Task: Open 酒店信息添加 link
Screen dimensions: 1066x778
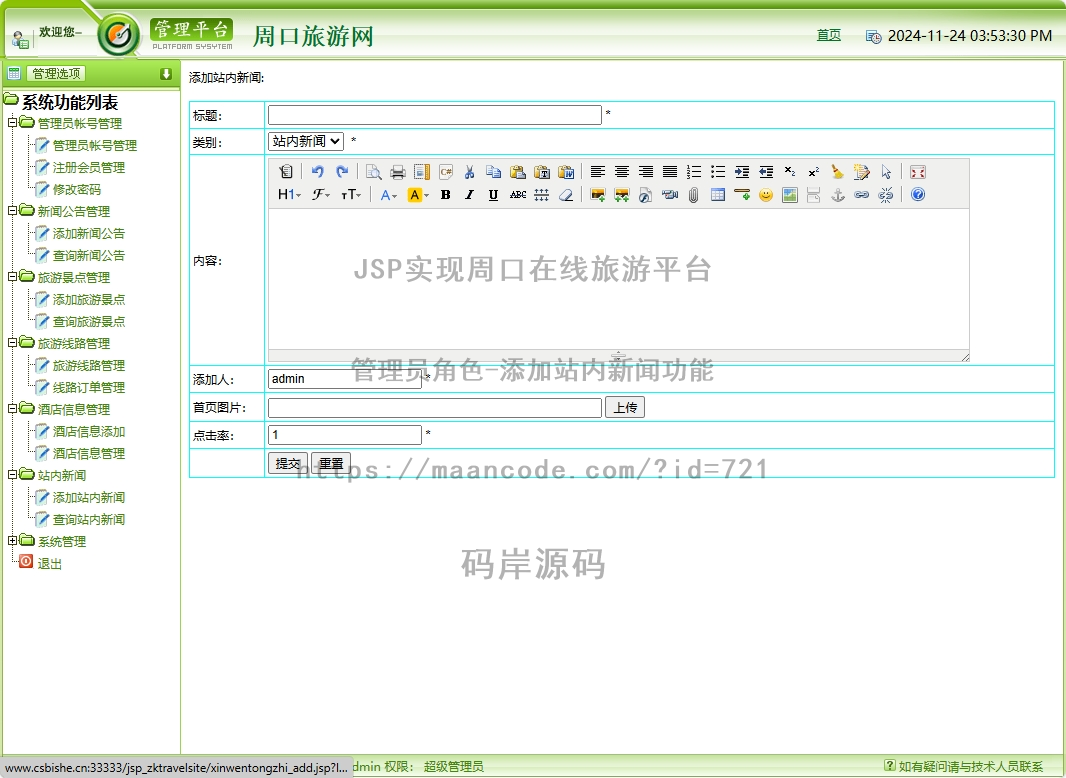Action: pyautogui.click(x=89, y=431)
